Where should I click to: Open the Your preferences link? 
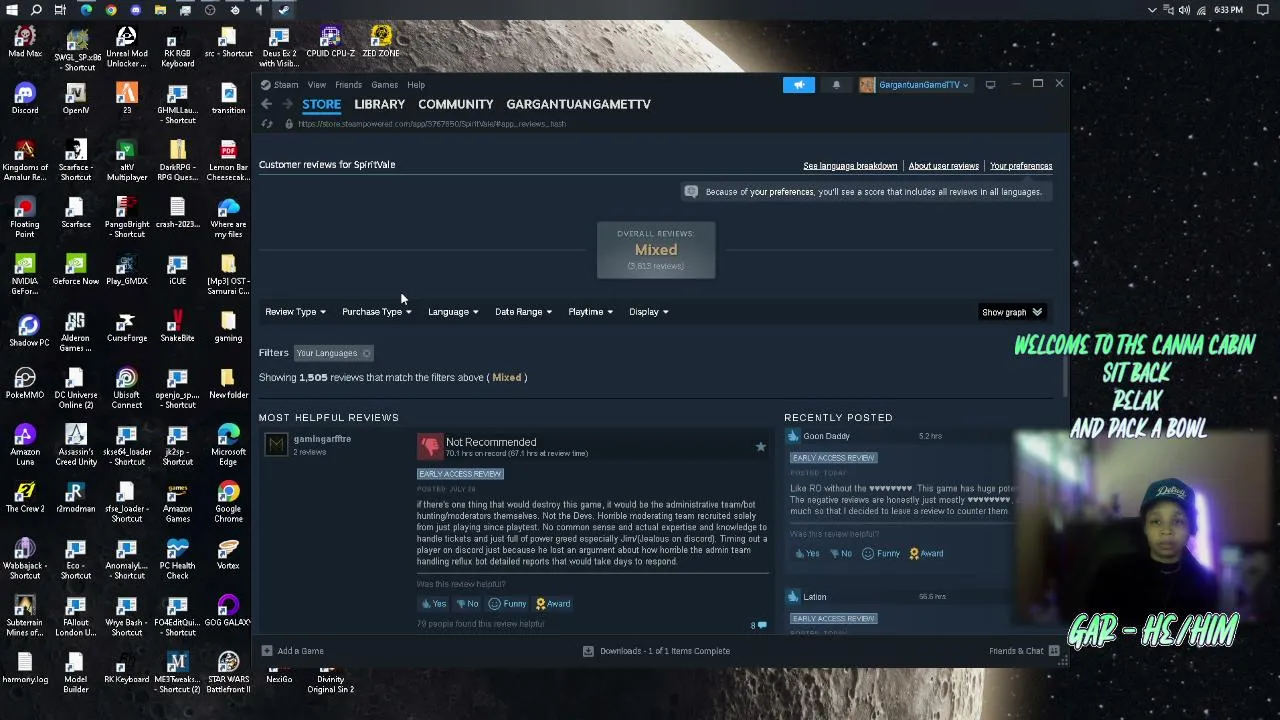[x=1021, y=166]
